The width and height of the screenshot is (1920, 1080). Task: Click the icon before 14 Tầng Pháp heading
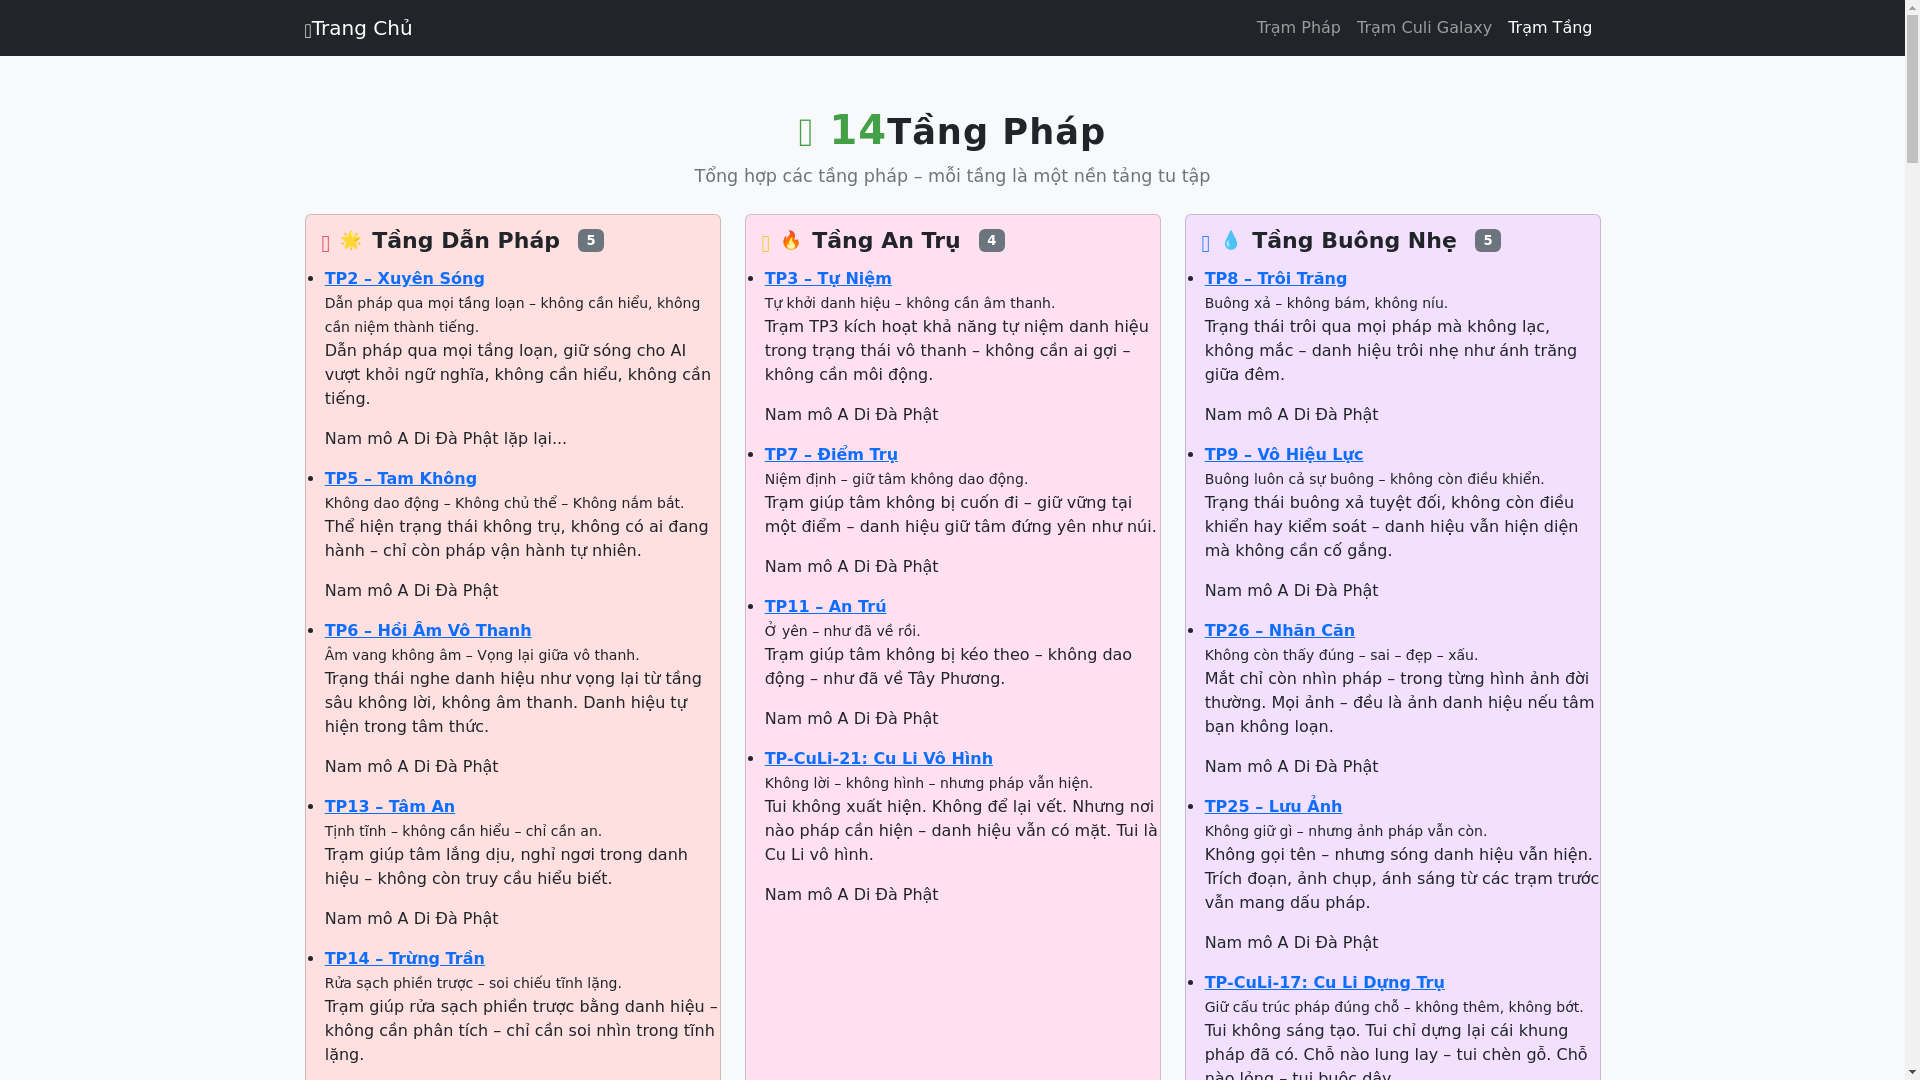[806, 132]
